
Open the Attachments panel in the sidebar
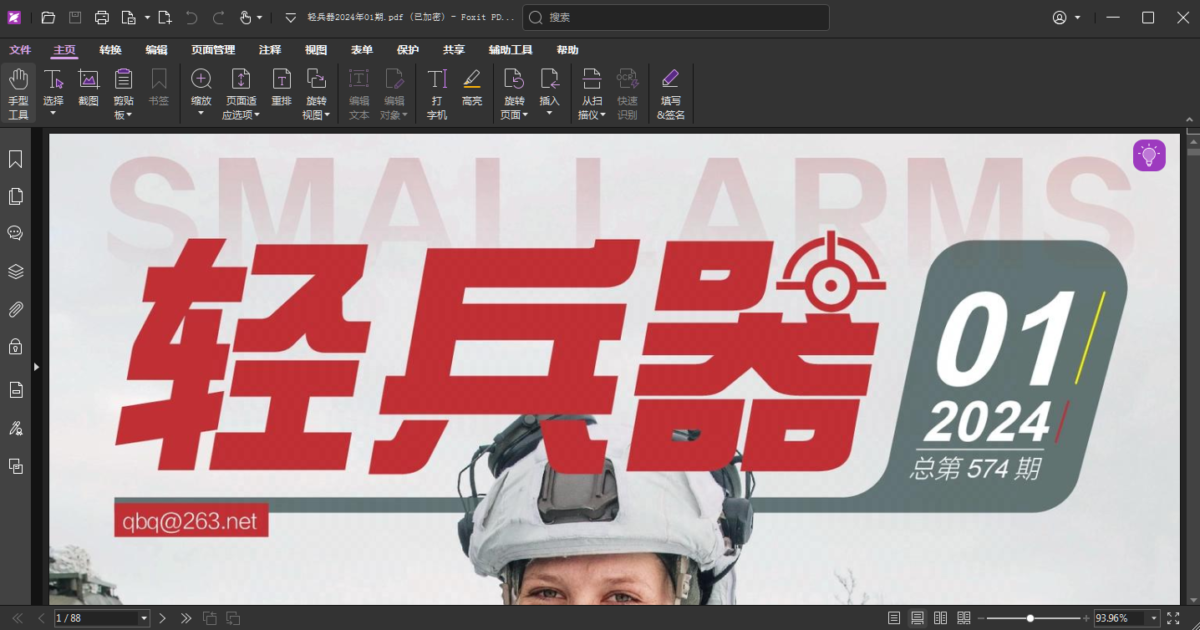[15, 309]
